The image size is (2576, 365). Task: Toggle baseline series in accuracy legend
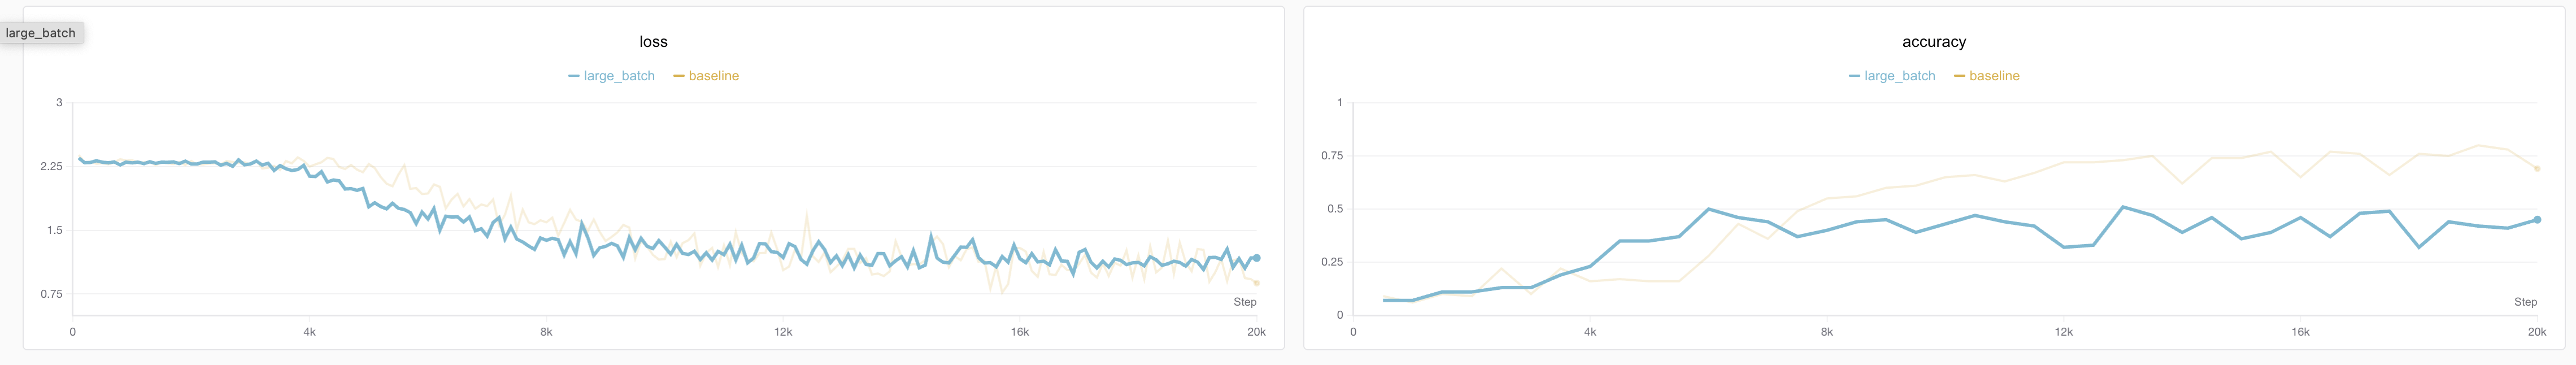[1993, 76]
